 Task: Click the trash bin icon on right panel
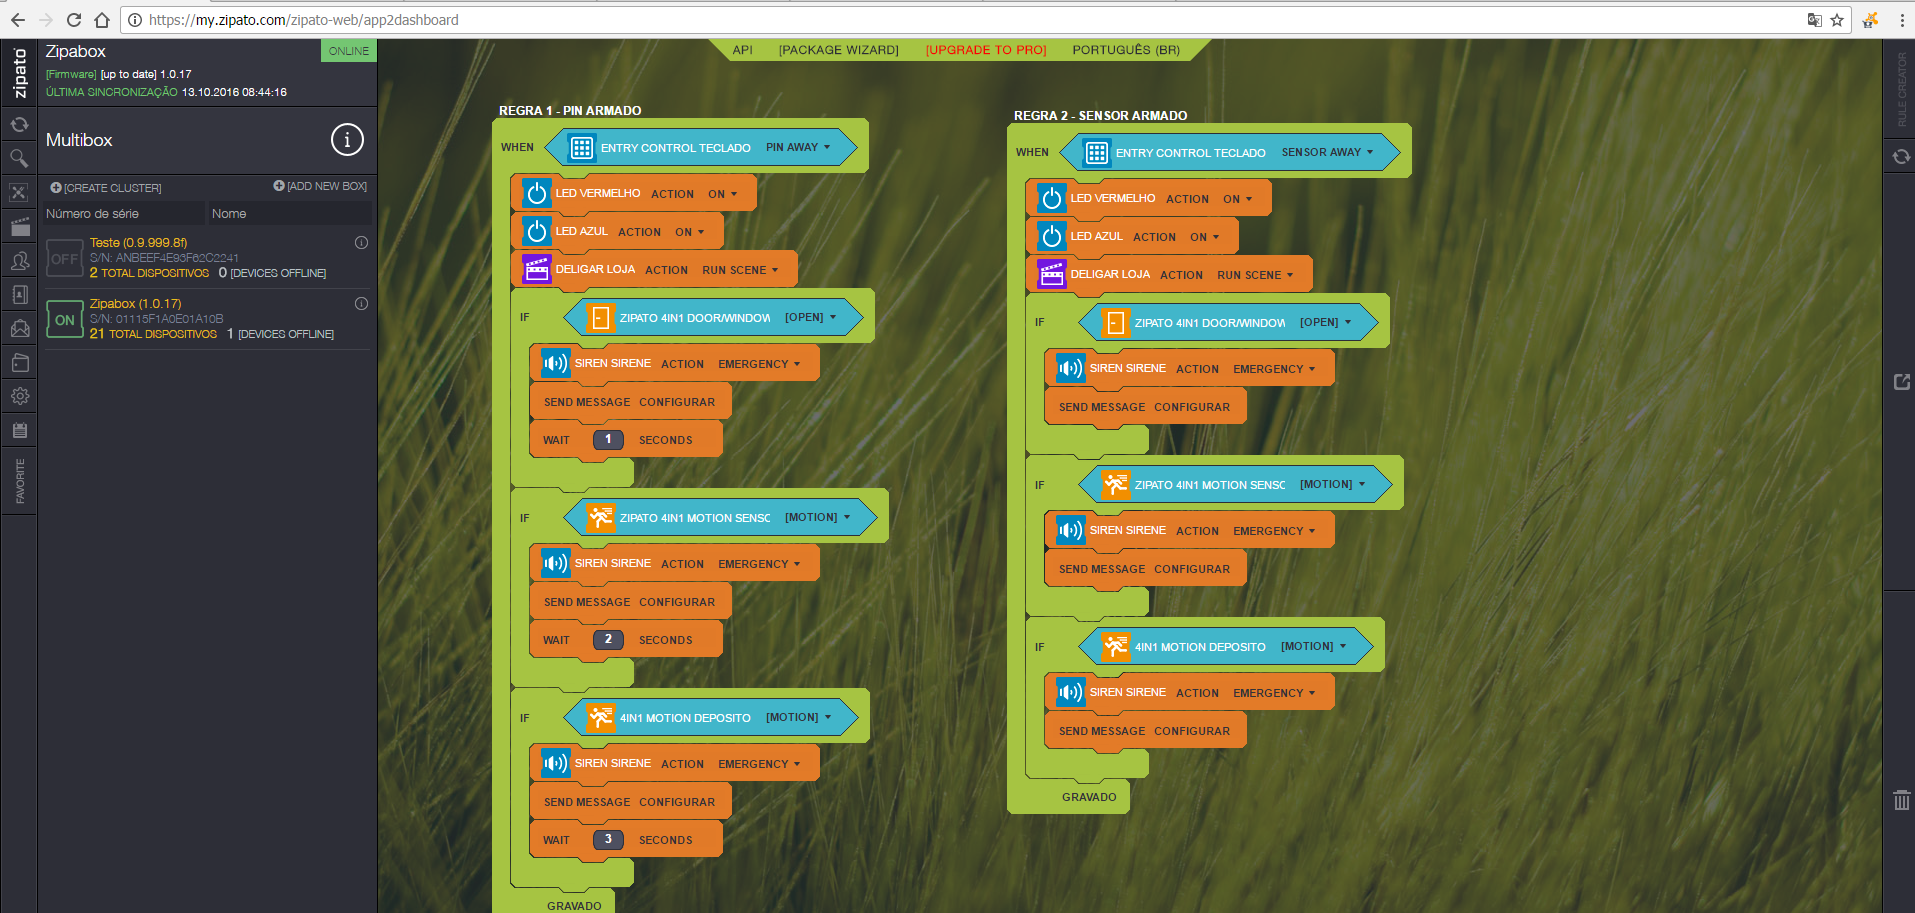coord(1901,800)
